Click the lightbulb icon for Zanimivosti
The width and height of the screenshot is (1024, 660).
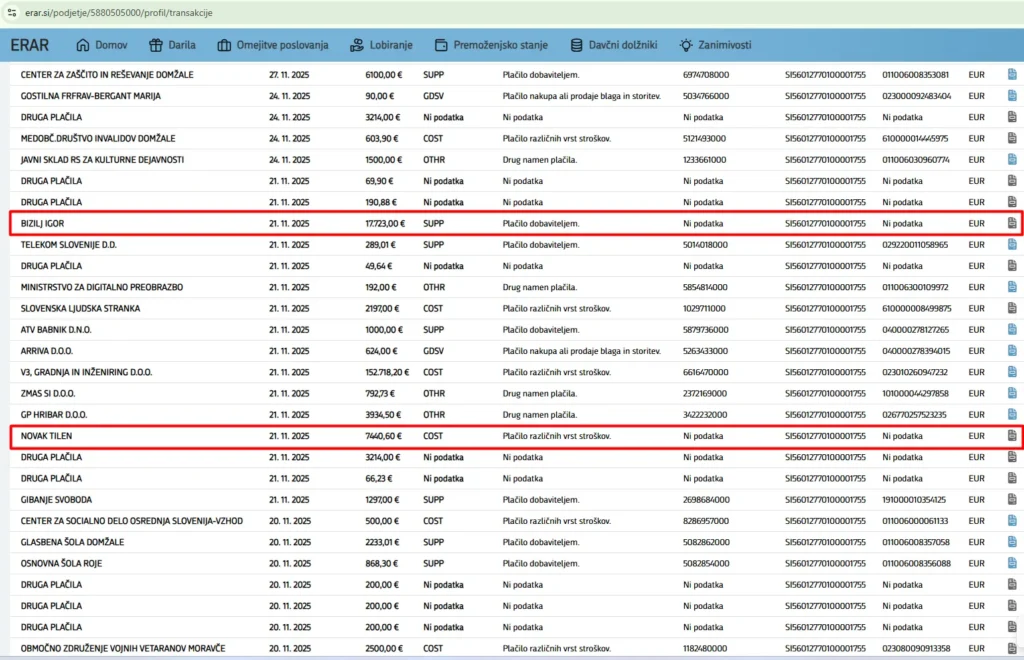click(x=685, y=45)
